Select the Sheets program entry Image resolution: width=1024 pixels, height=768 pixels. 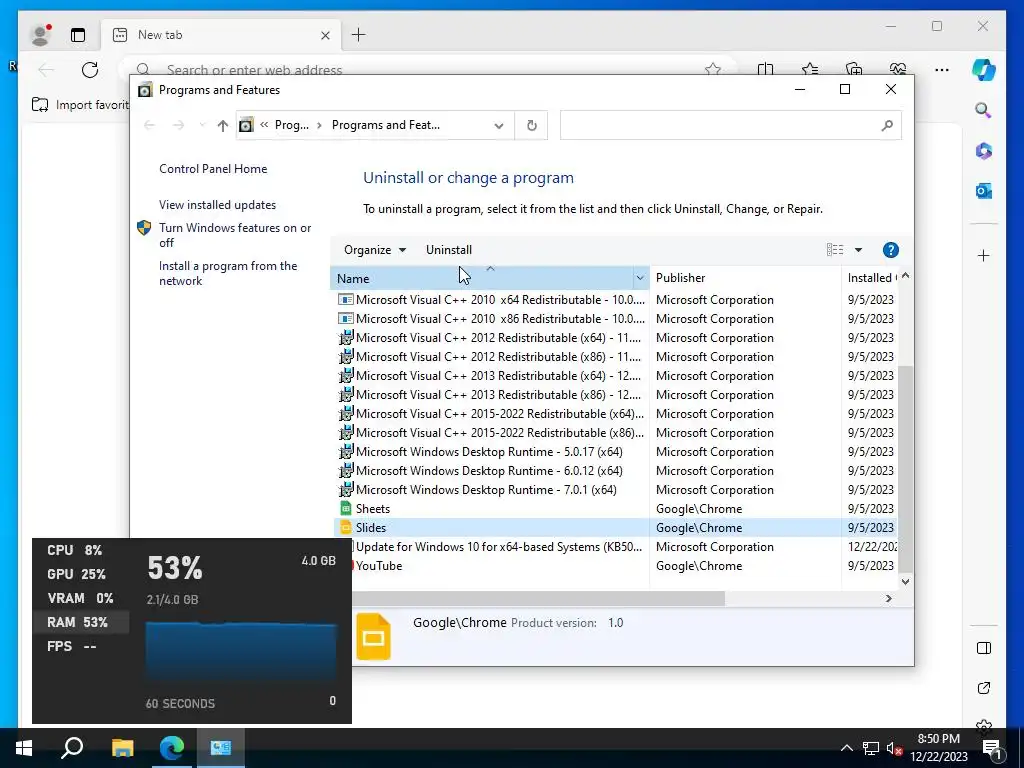[x=366, y=508]
